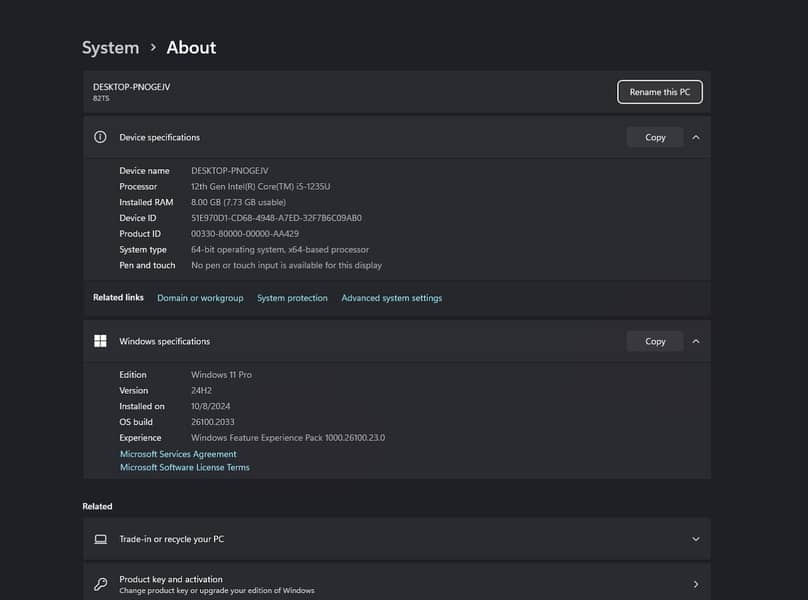Image resolution: width=808 pixels, height=600 pixels.
Task: Click the breadcrumb chevron between System and About
Action: click(x=153, y=47)
